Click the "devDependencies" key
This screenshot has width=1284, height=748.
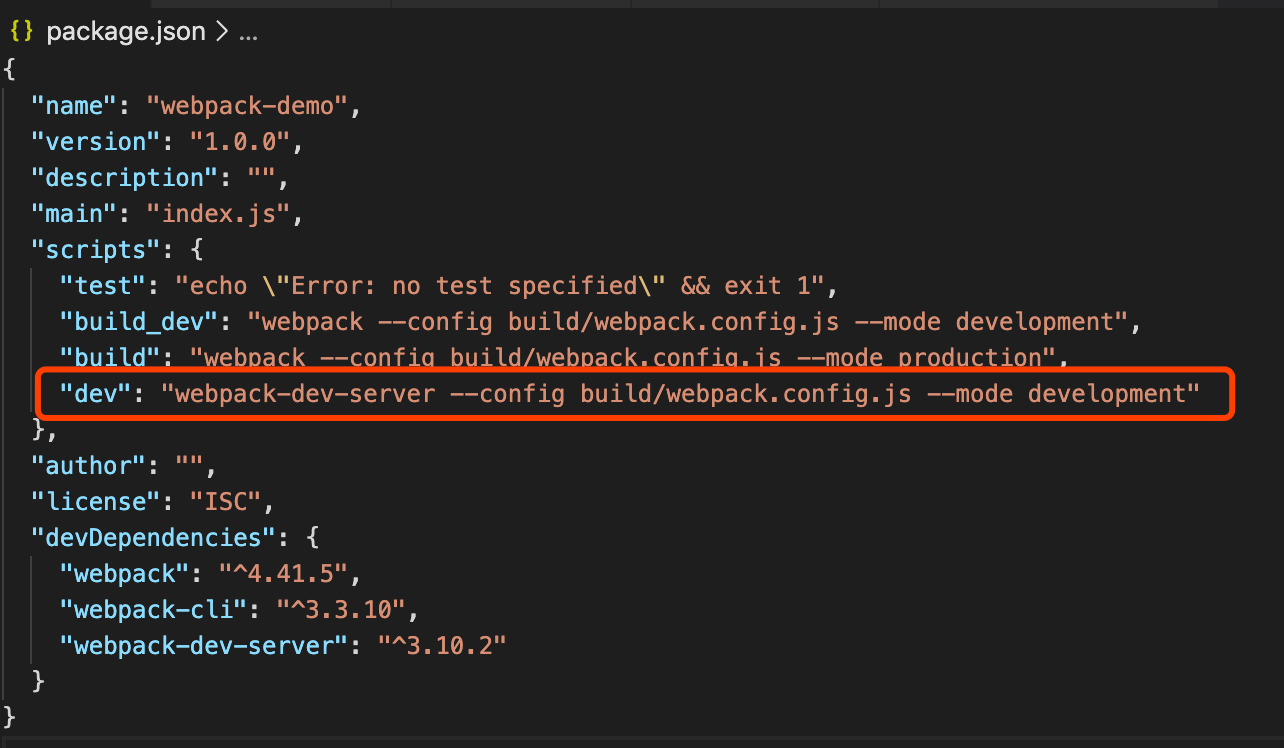pyautogui.click(x=153, y=537)
